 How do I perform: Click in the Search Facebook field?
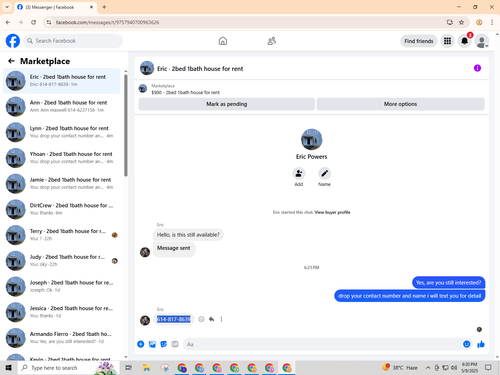pos(73,41)
